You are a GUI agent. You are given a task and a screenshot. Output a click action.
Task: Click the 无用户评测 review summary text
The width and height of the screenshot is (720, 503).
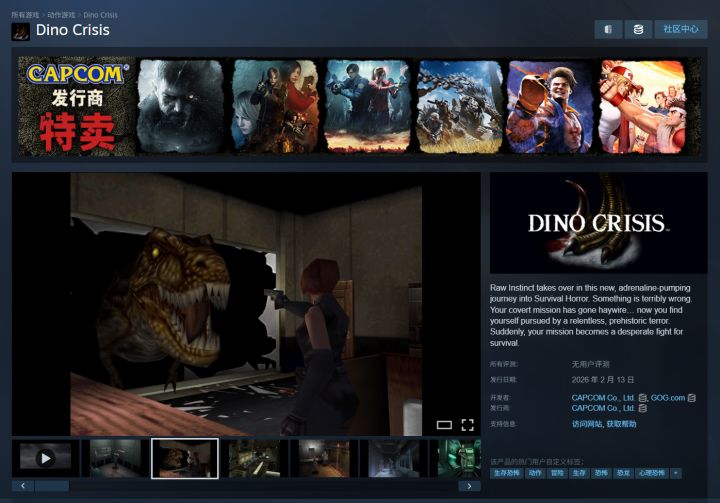(x=591, y=364)
